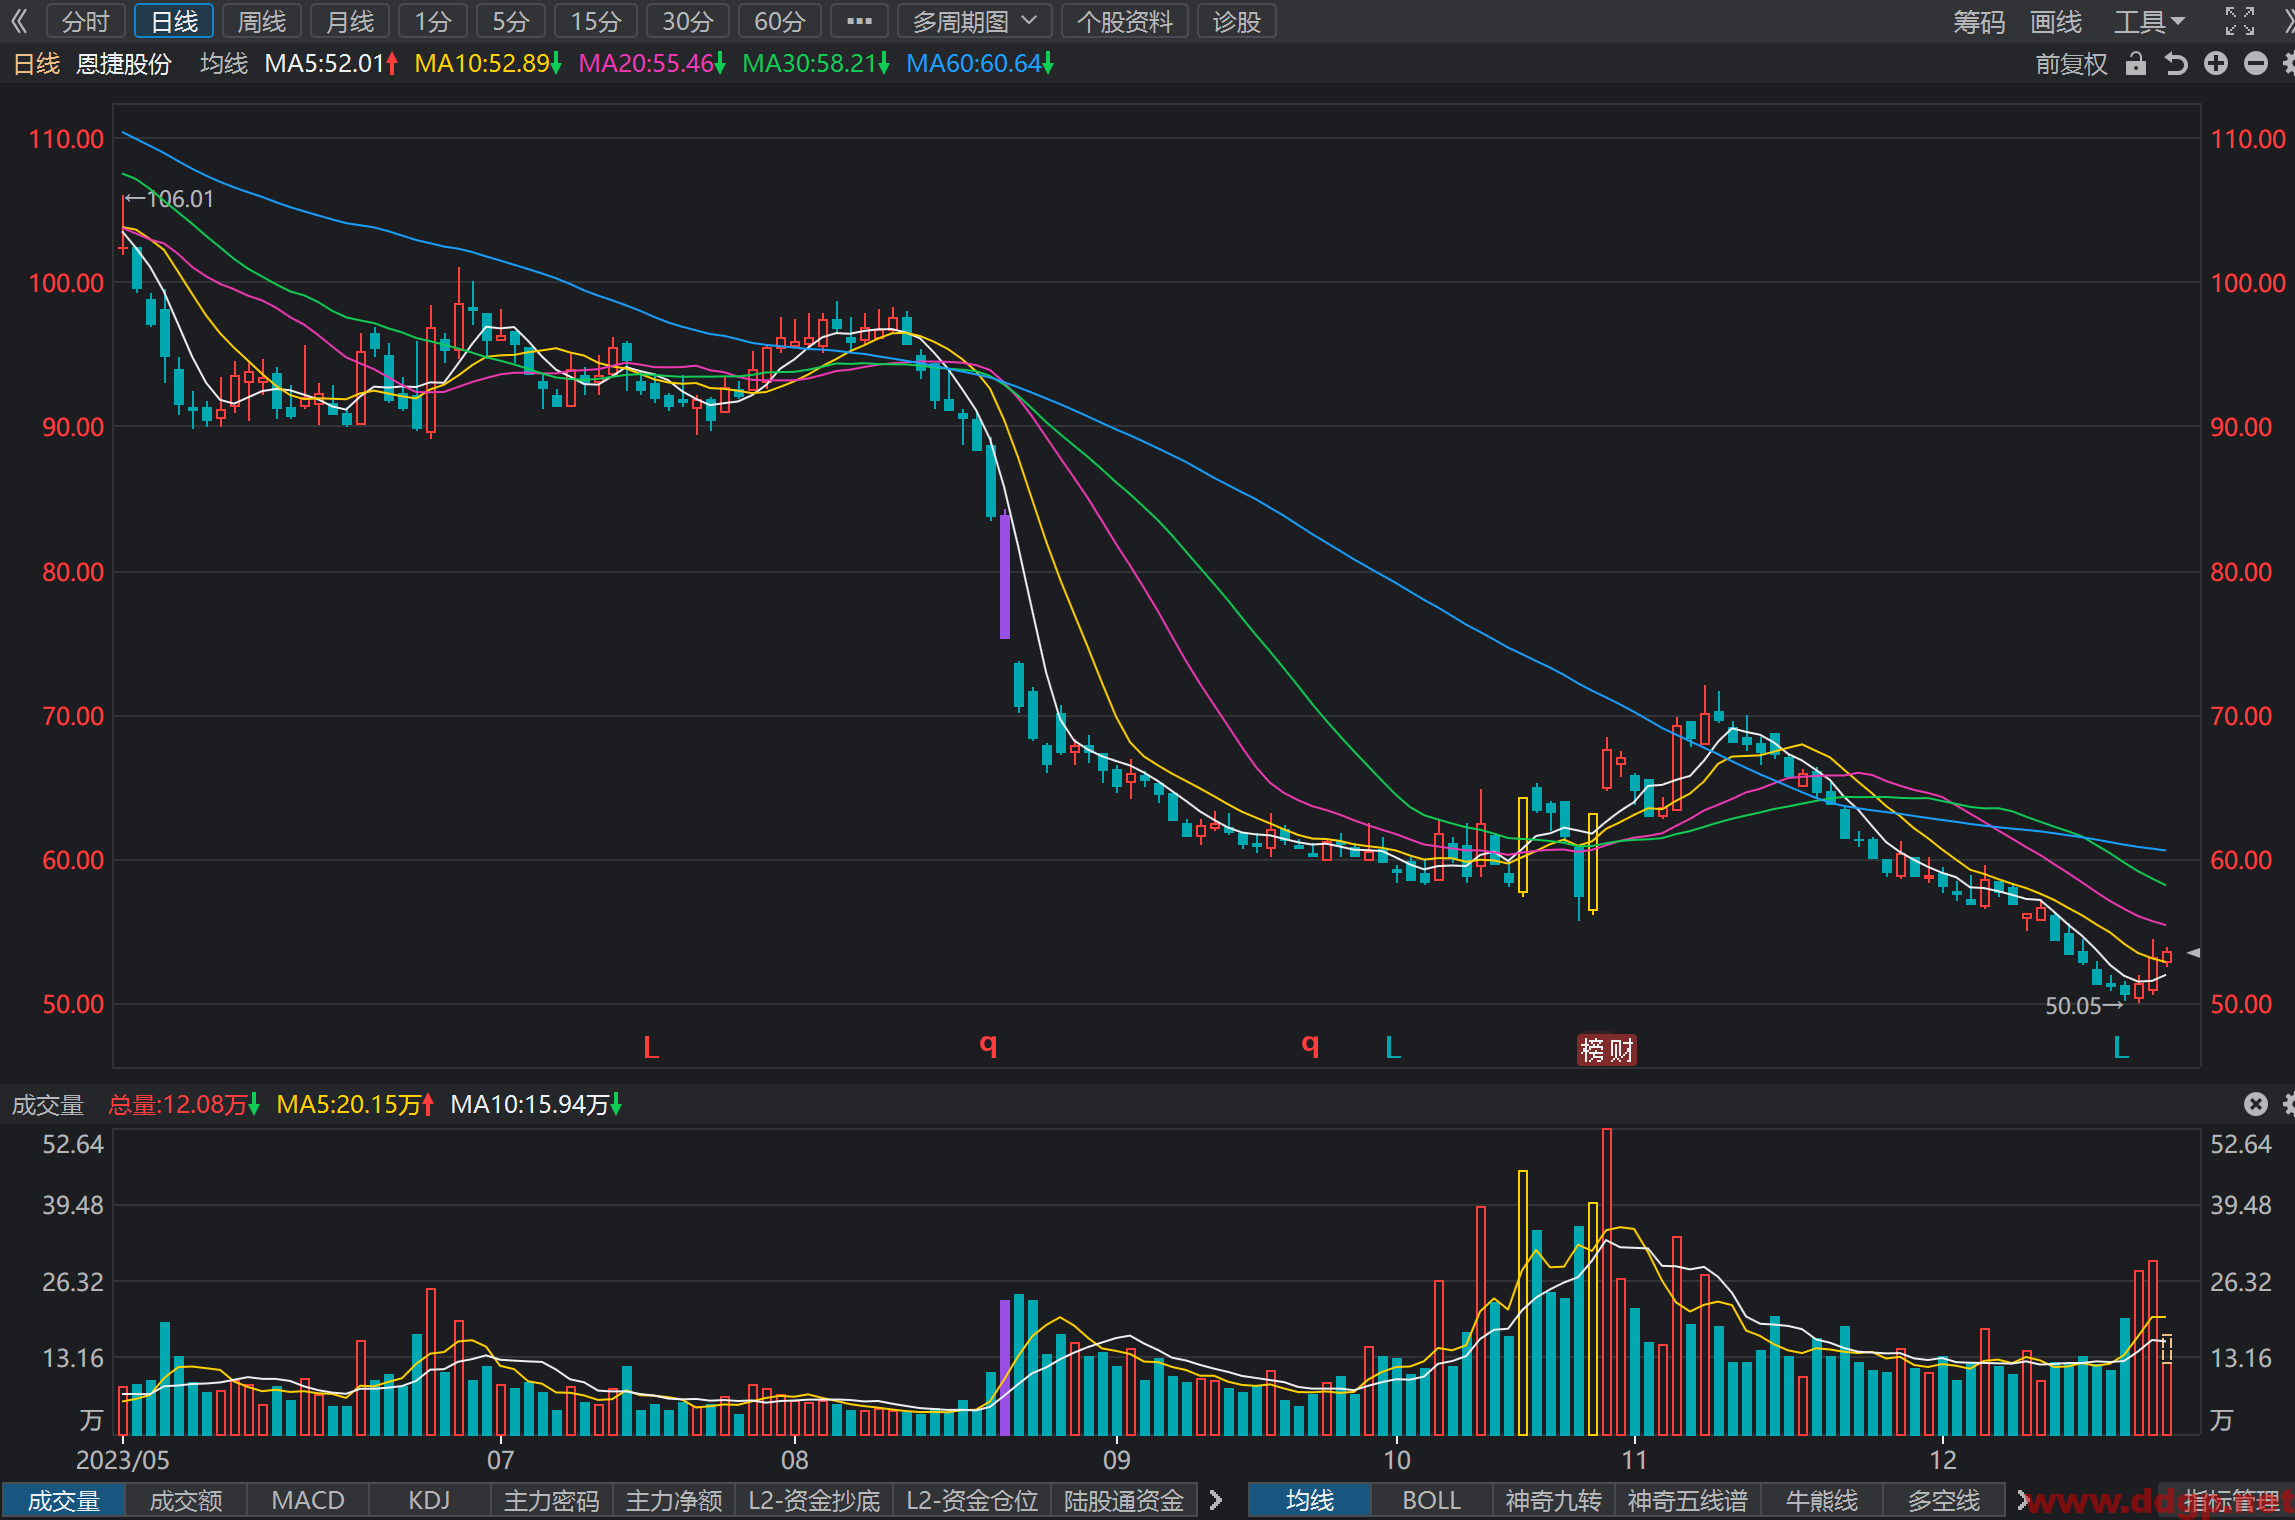Switch to the MACD indicator tab
This screenshot has width=2295, height=1520.
tap(308, 1501)
